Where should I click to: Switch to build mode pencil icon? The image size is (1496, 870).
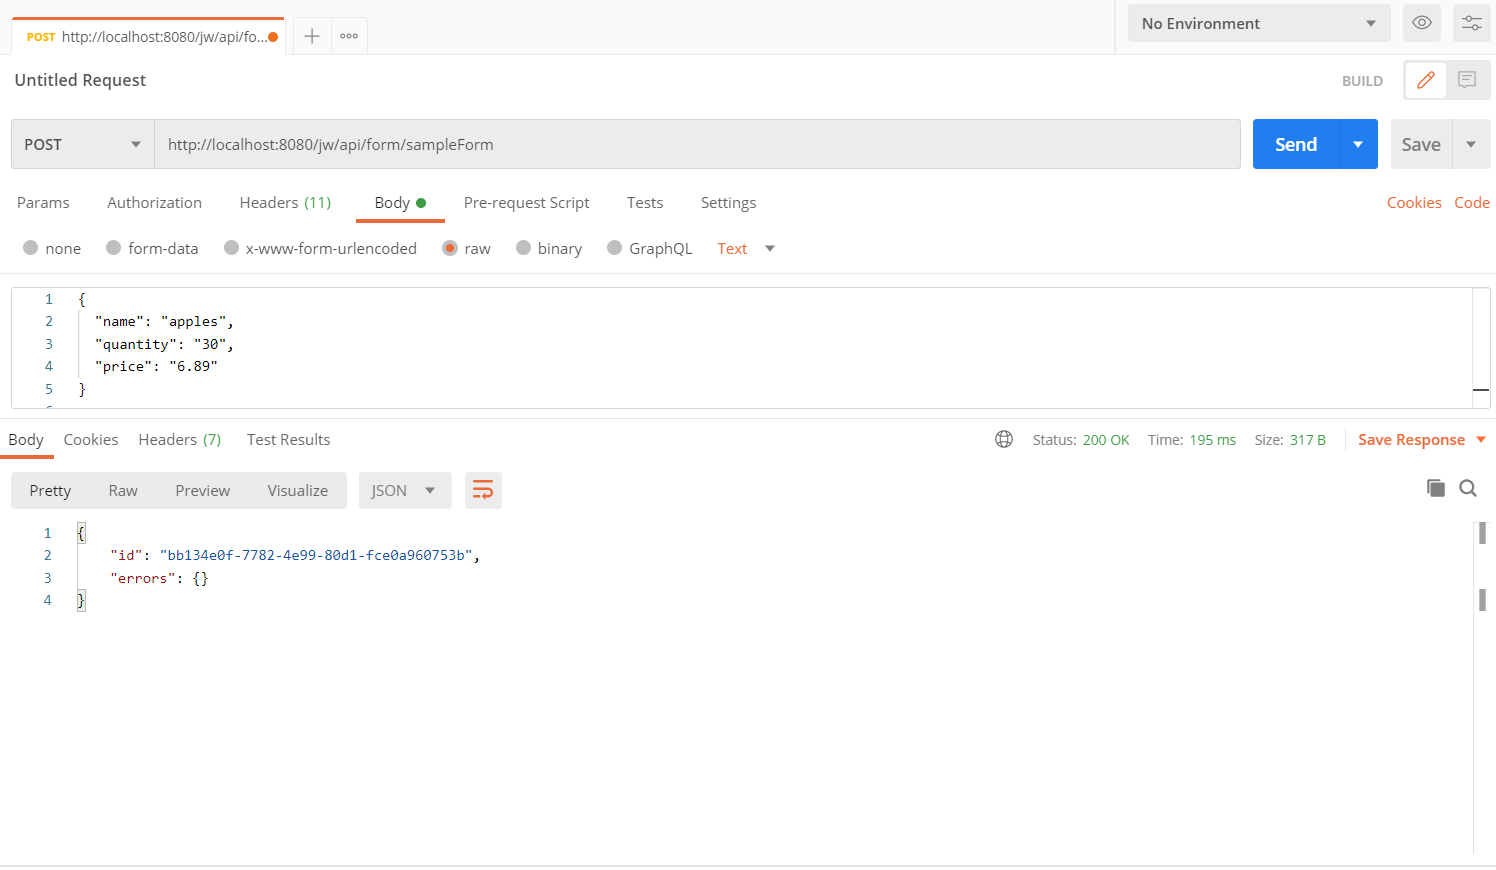click(1426, 80)
